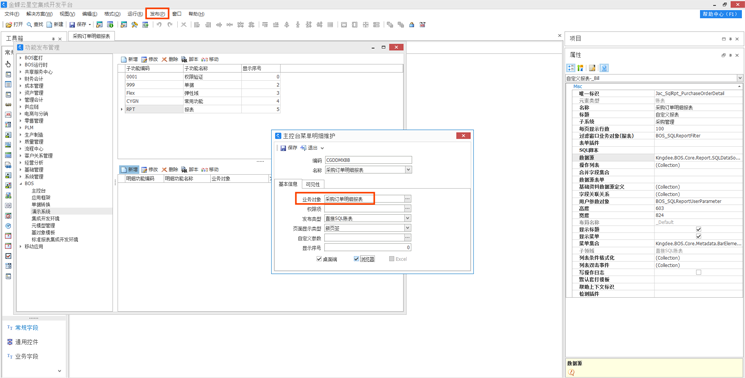Click 脚本 in the lower detail toolbar

click(x=190, y=170)
